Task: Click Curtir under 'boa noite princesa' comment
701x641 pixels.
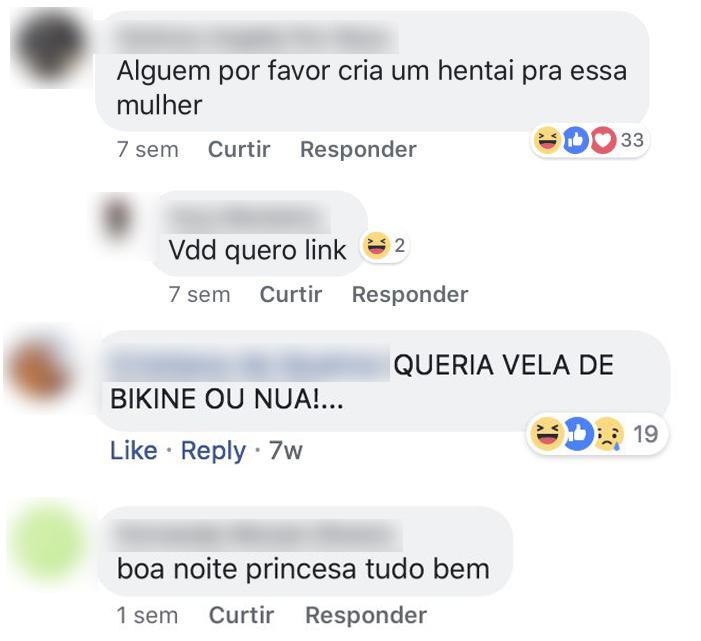Action: click(x=241, y=616)
